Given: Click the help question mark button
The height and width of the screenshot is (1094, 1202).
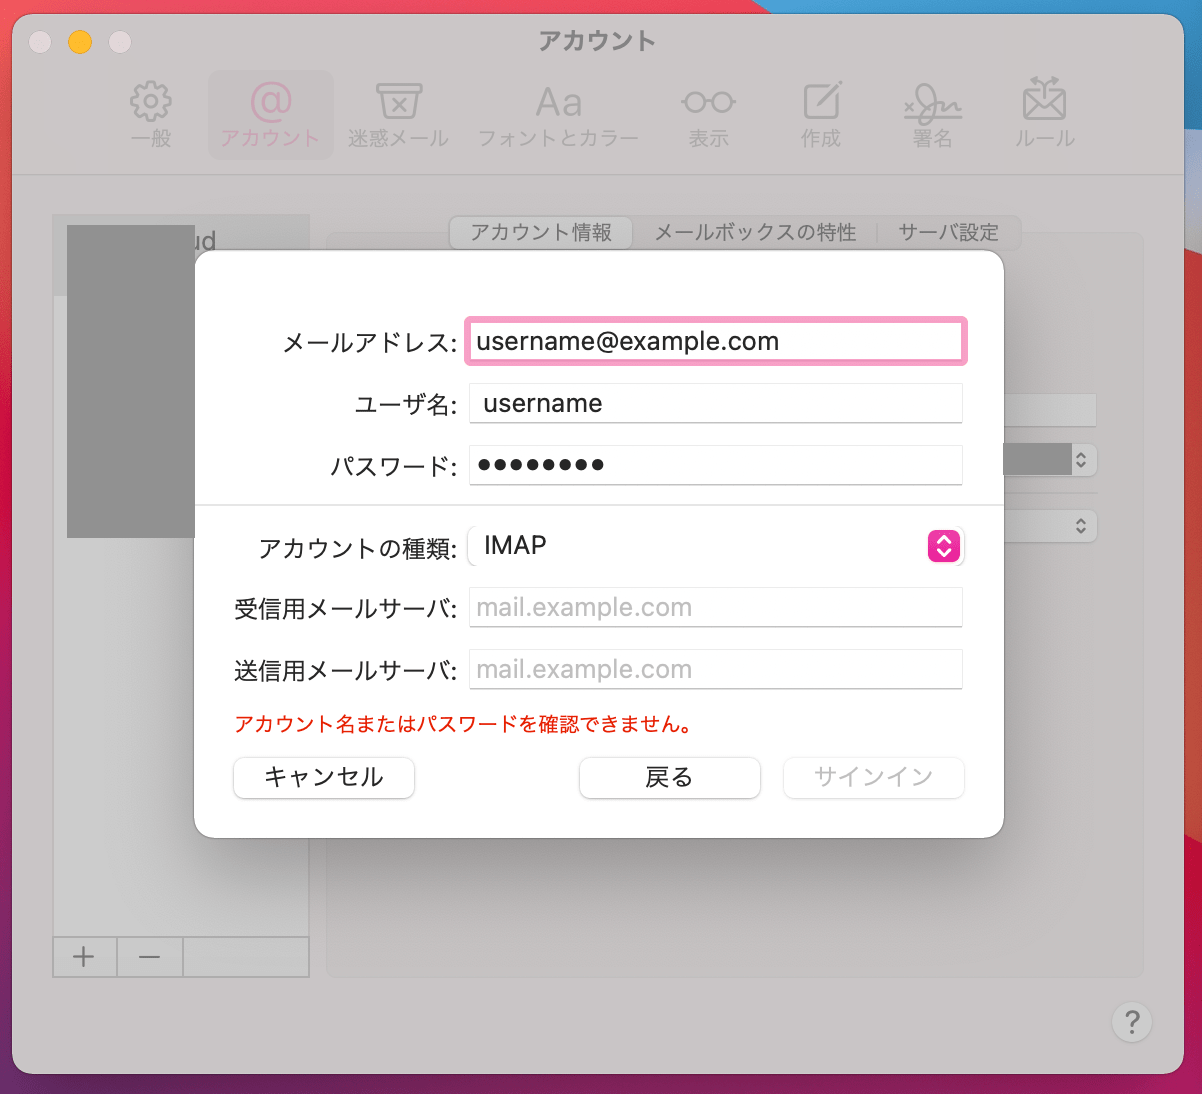Looking at the screenshot, I should [1132, 1022].
